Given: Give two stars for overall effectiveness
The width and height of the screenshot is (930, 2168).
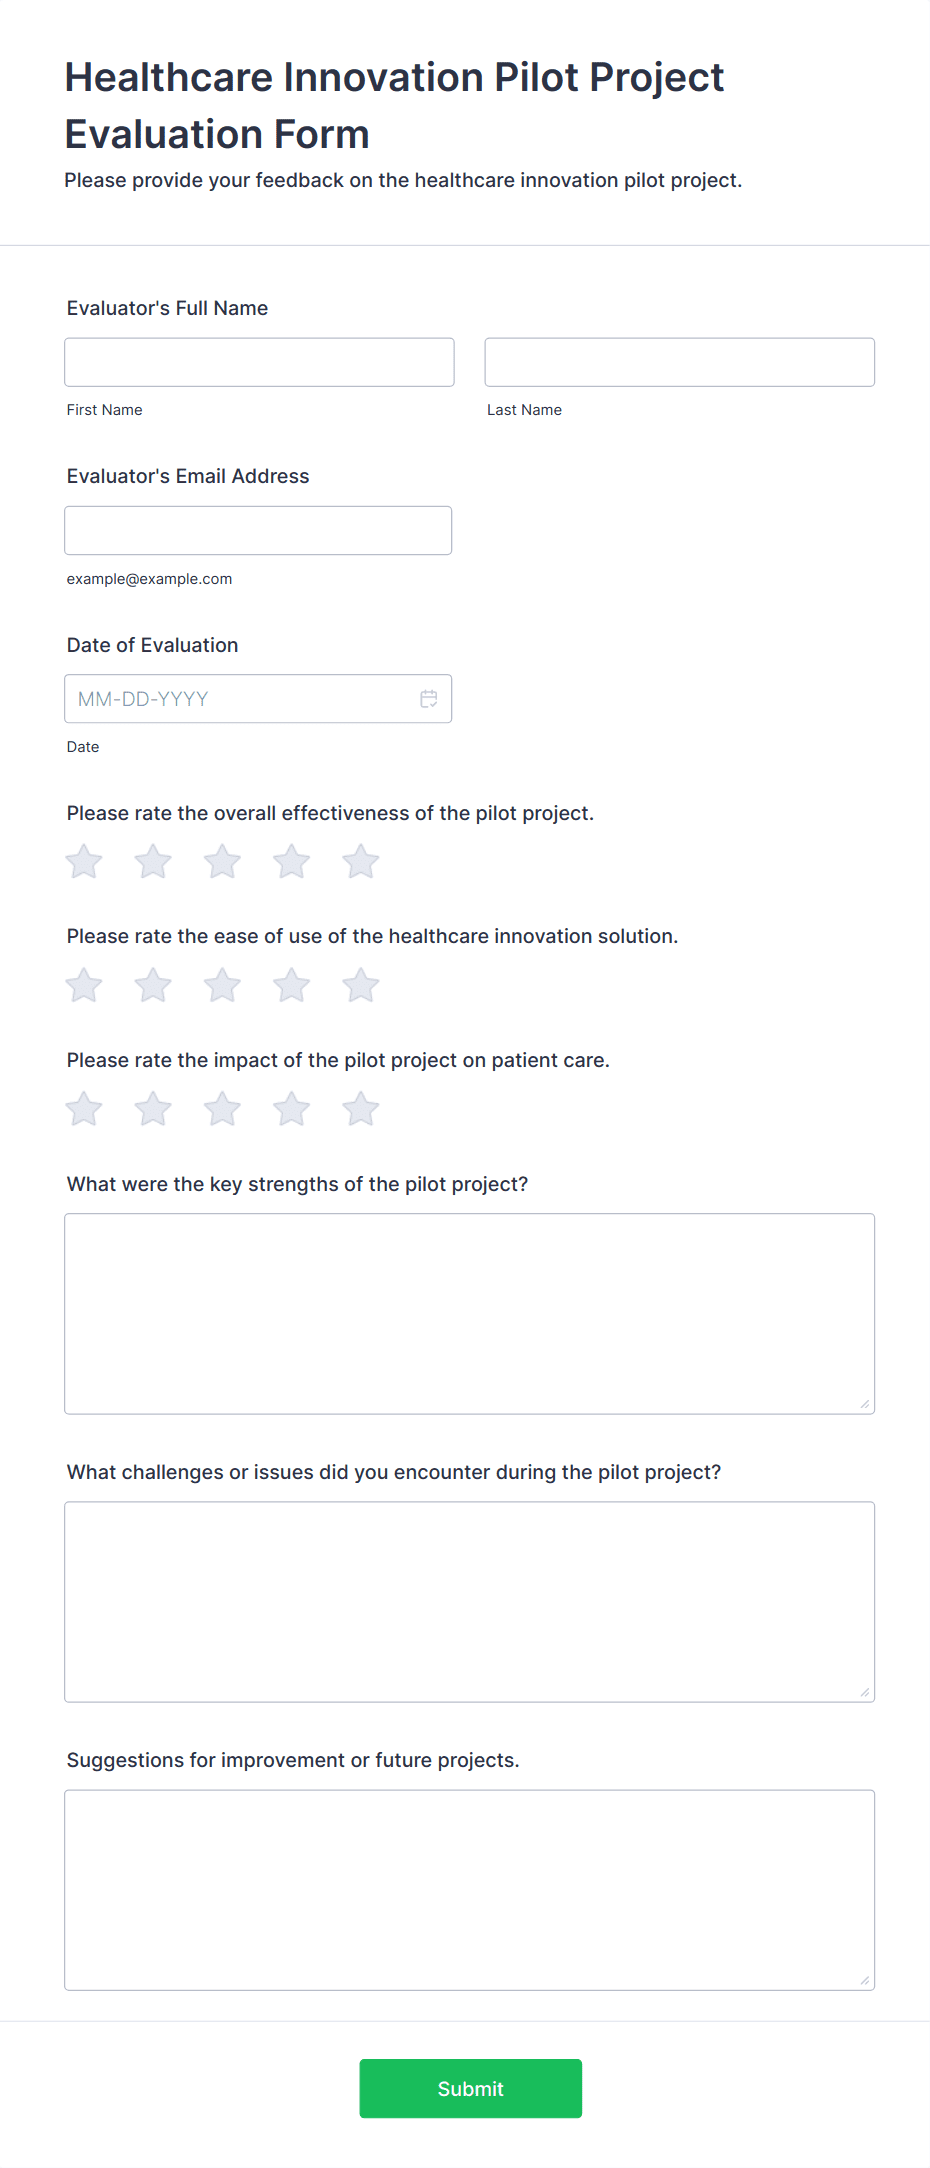Looking at the screenshot, I should coord(153,861).
